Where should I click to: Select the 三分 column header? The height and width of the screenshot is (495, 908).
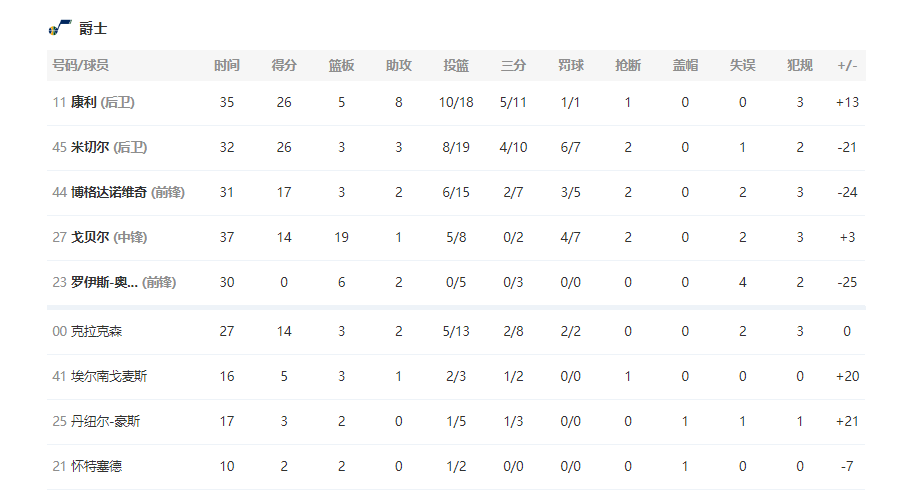[x=513, y=65]
